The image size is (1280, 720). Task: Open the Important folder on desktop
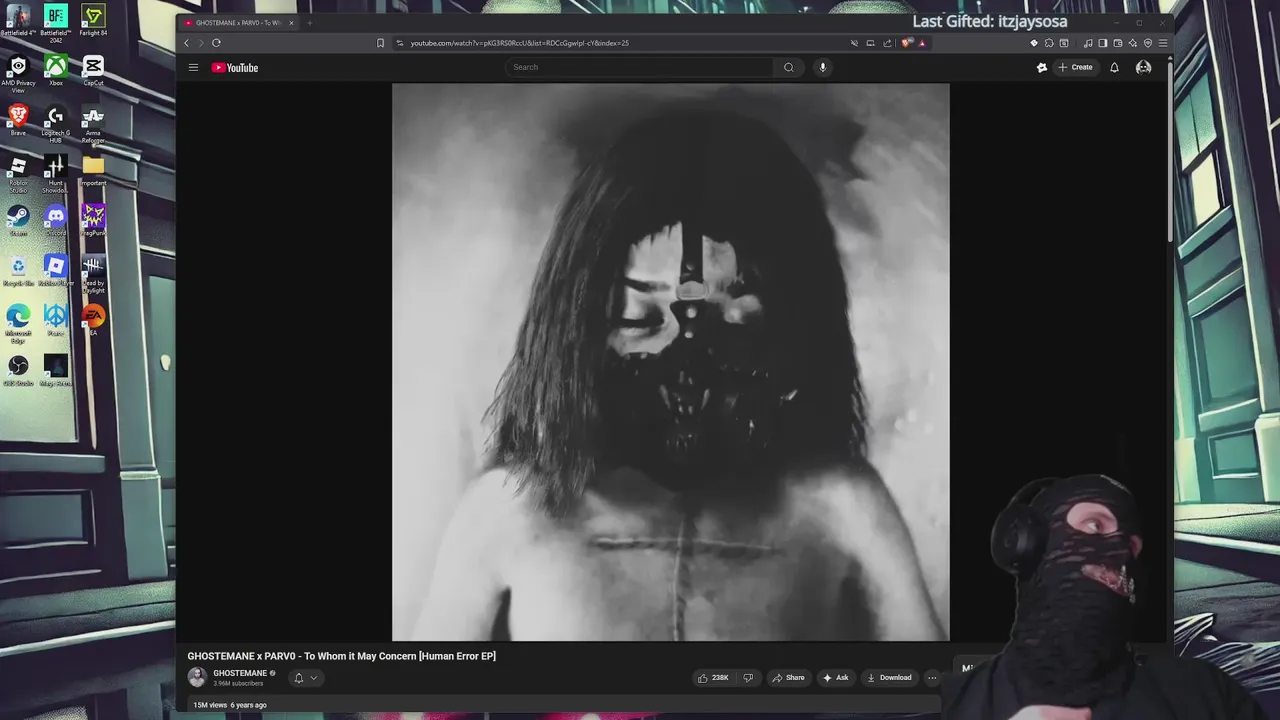point(93,171)
